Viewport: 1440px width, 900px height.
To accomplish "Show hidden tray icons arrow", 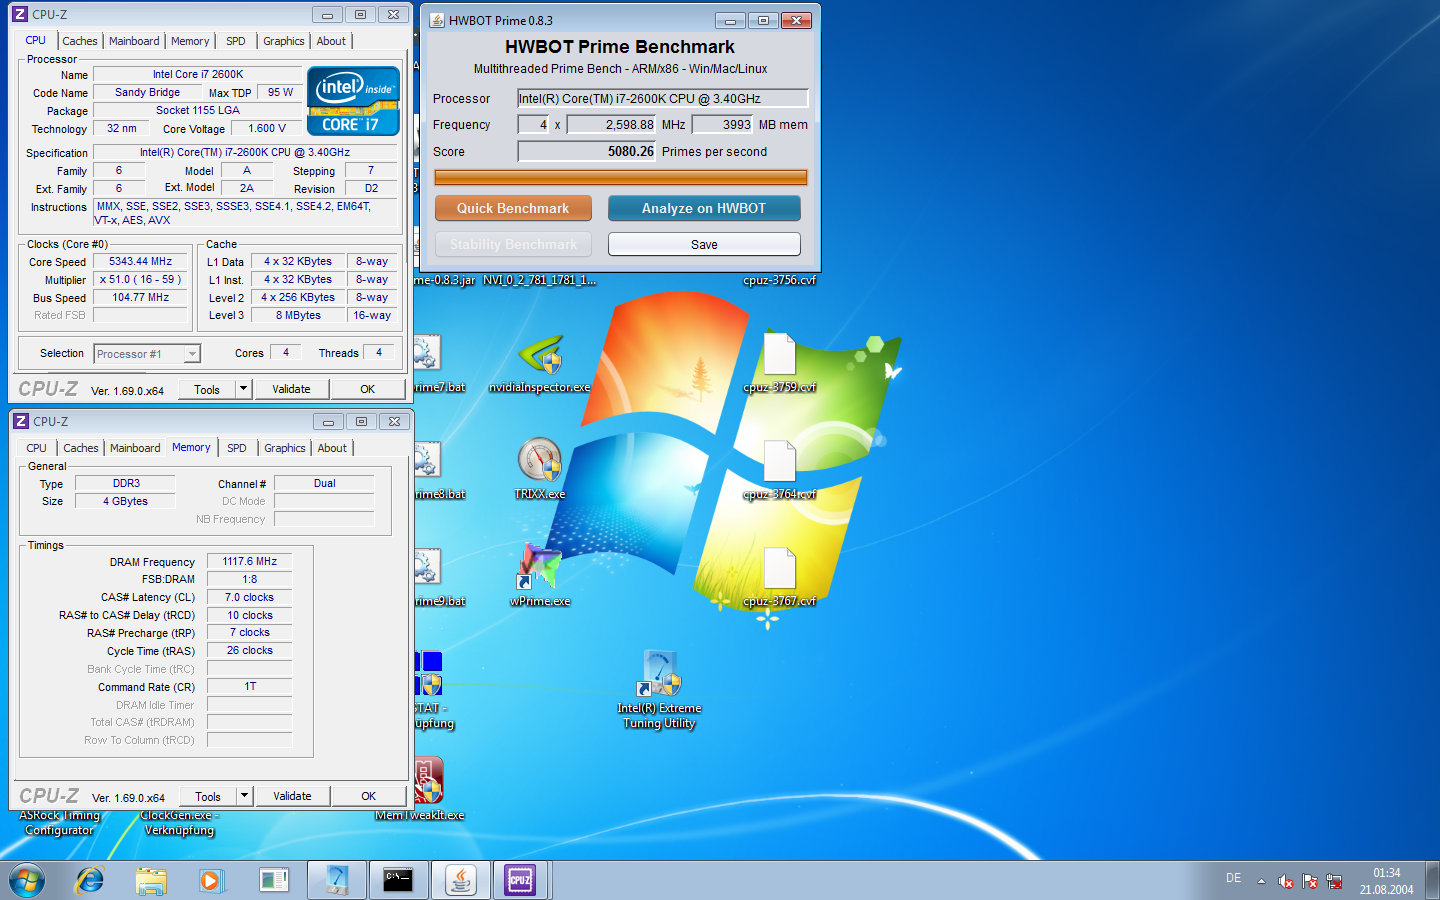I will pyautogui.click(x=1261, y=881).
